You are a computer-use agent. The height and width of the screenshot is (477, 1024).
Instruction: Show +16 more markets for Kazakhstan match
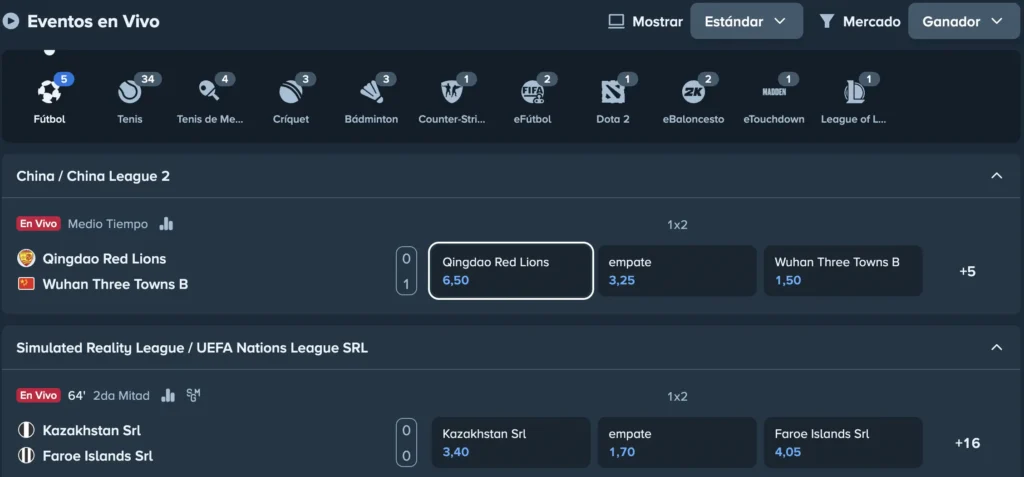coord(967,443)
